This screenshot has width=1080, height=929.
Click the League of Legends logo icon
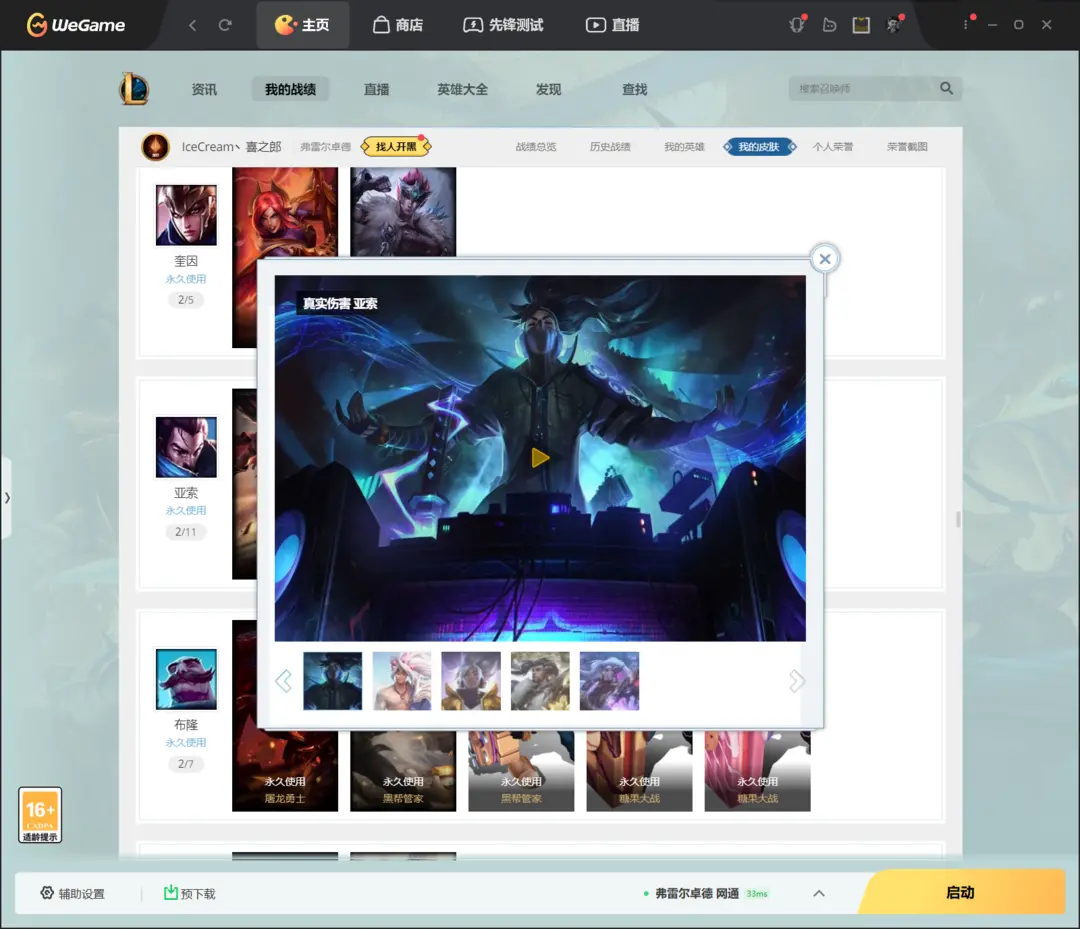(x=134, y=89)
